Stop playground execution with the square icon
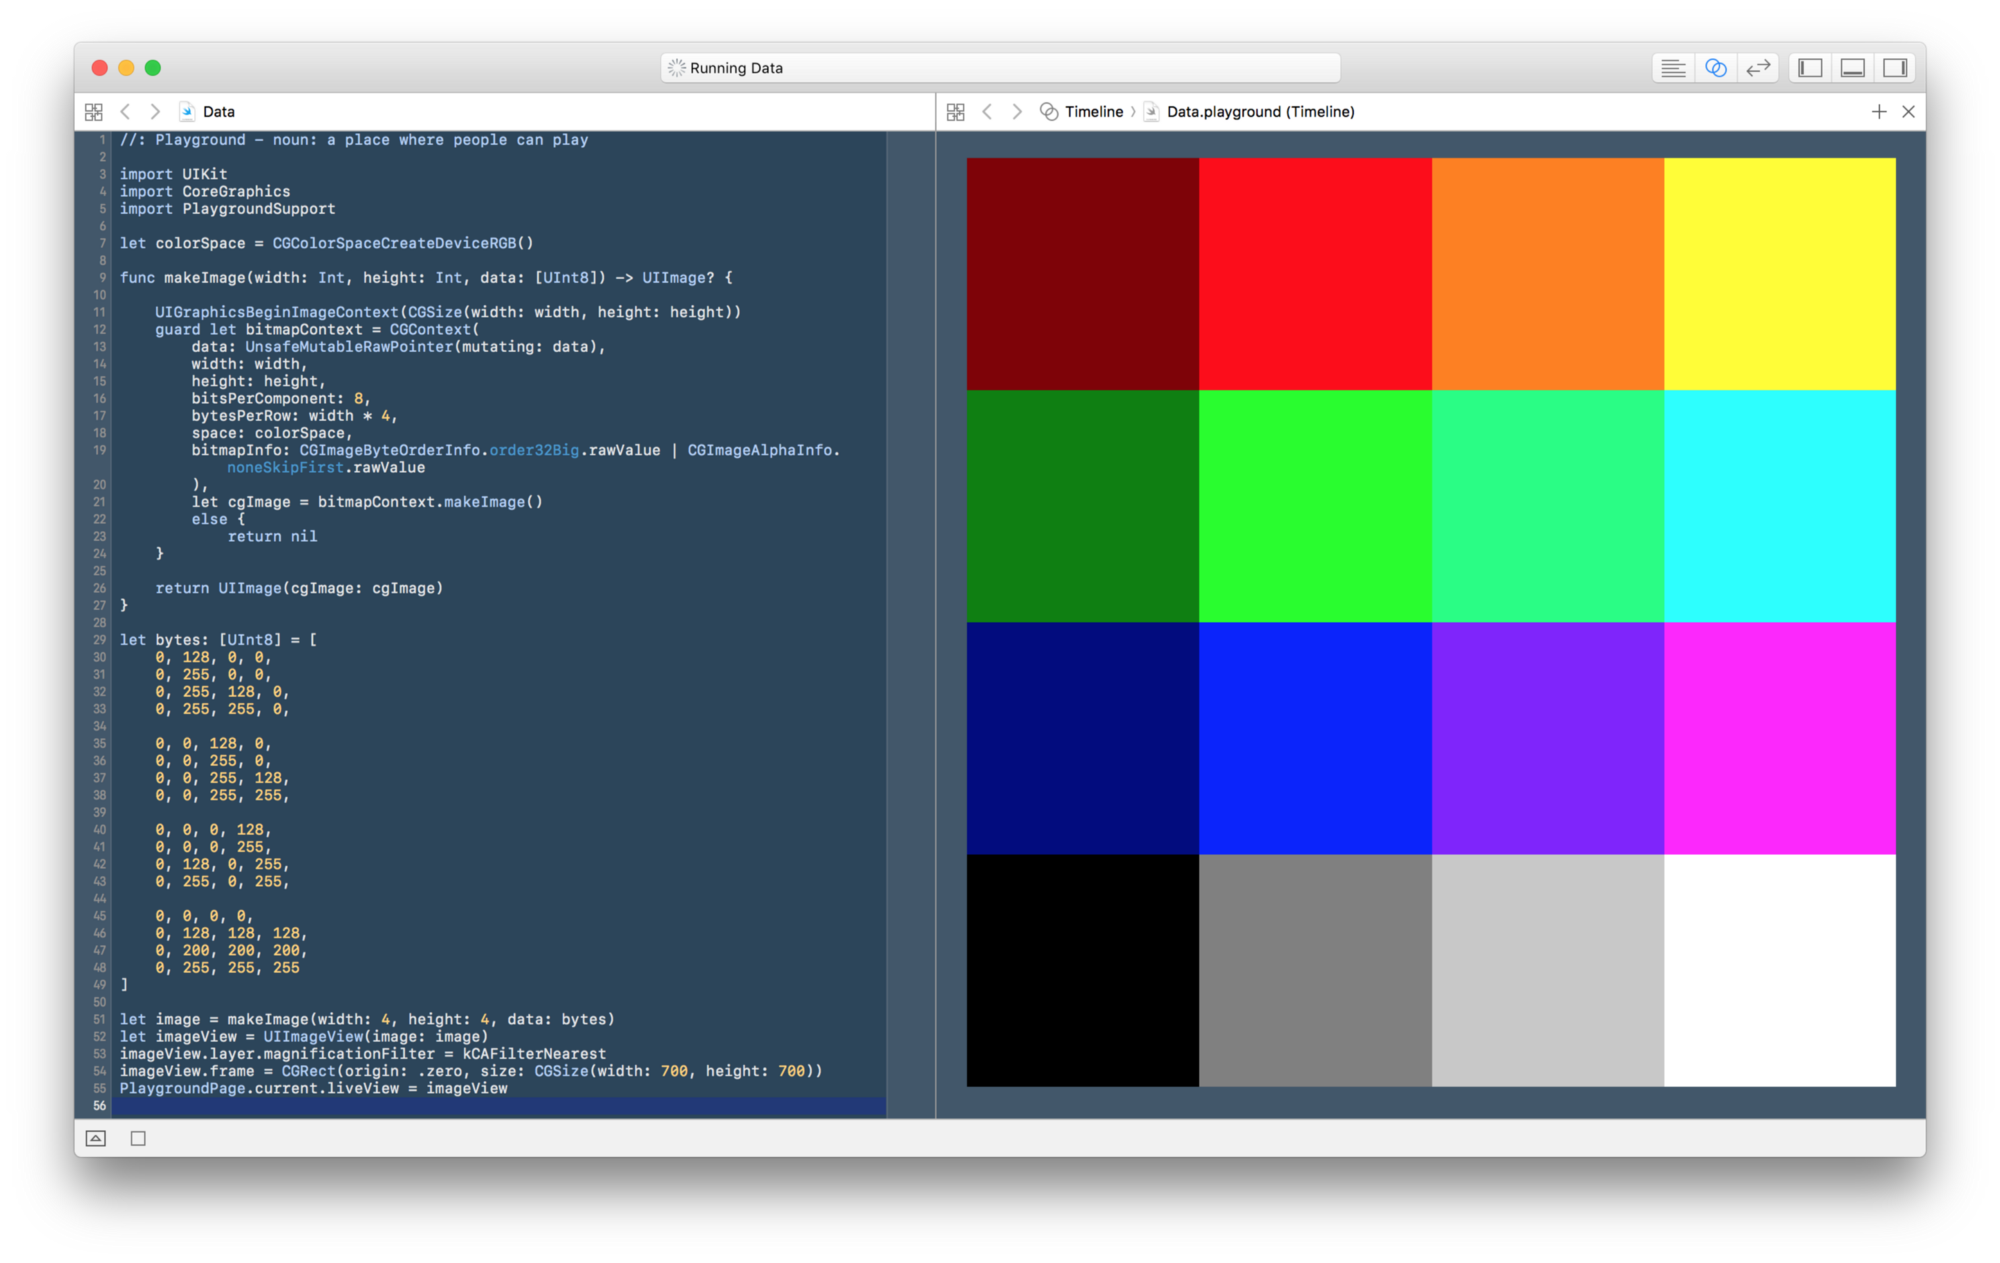 pos(138,1138)
